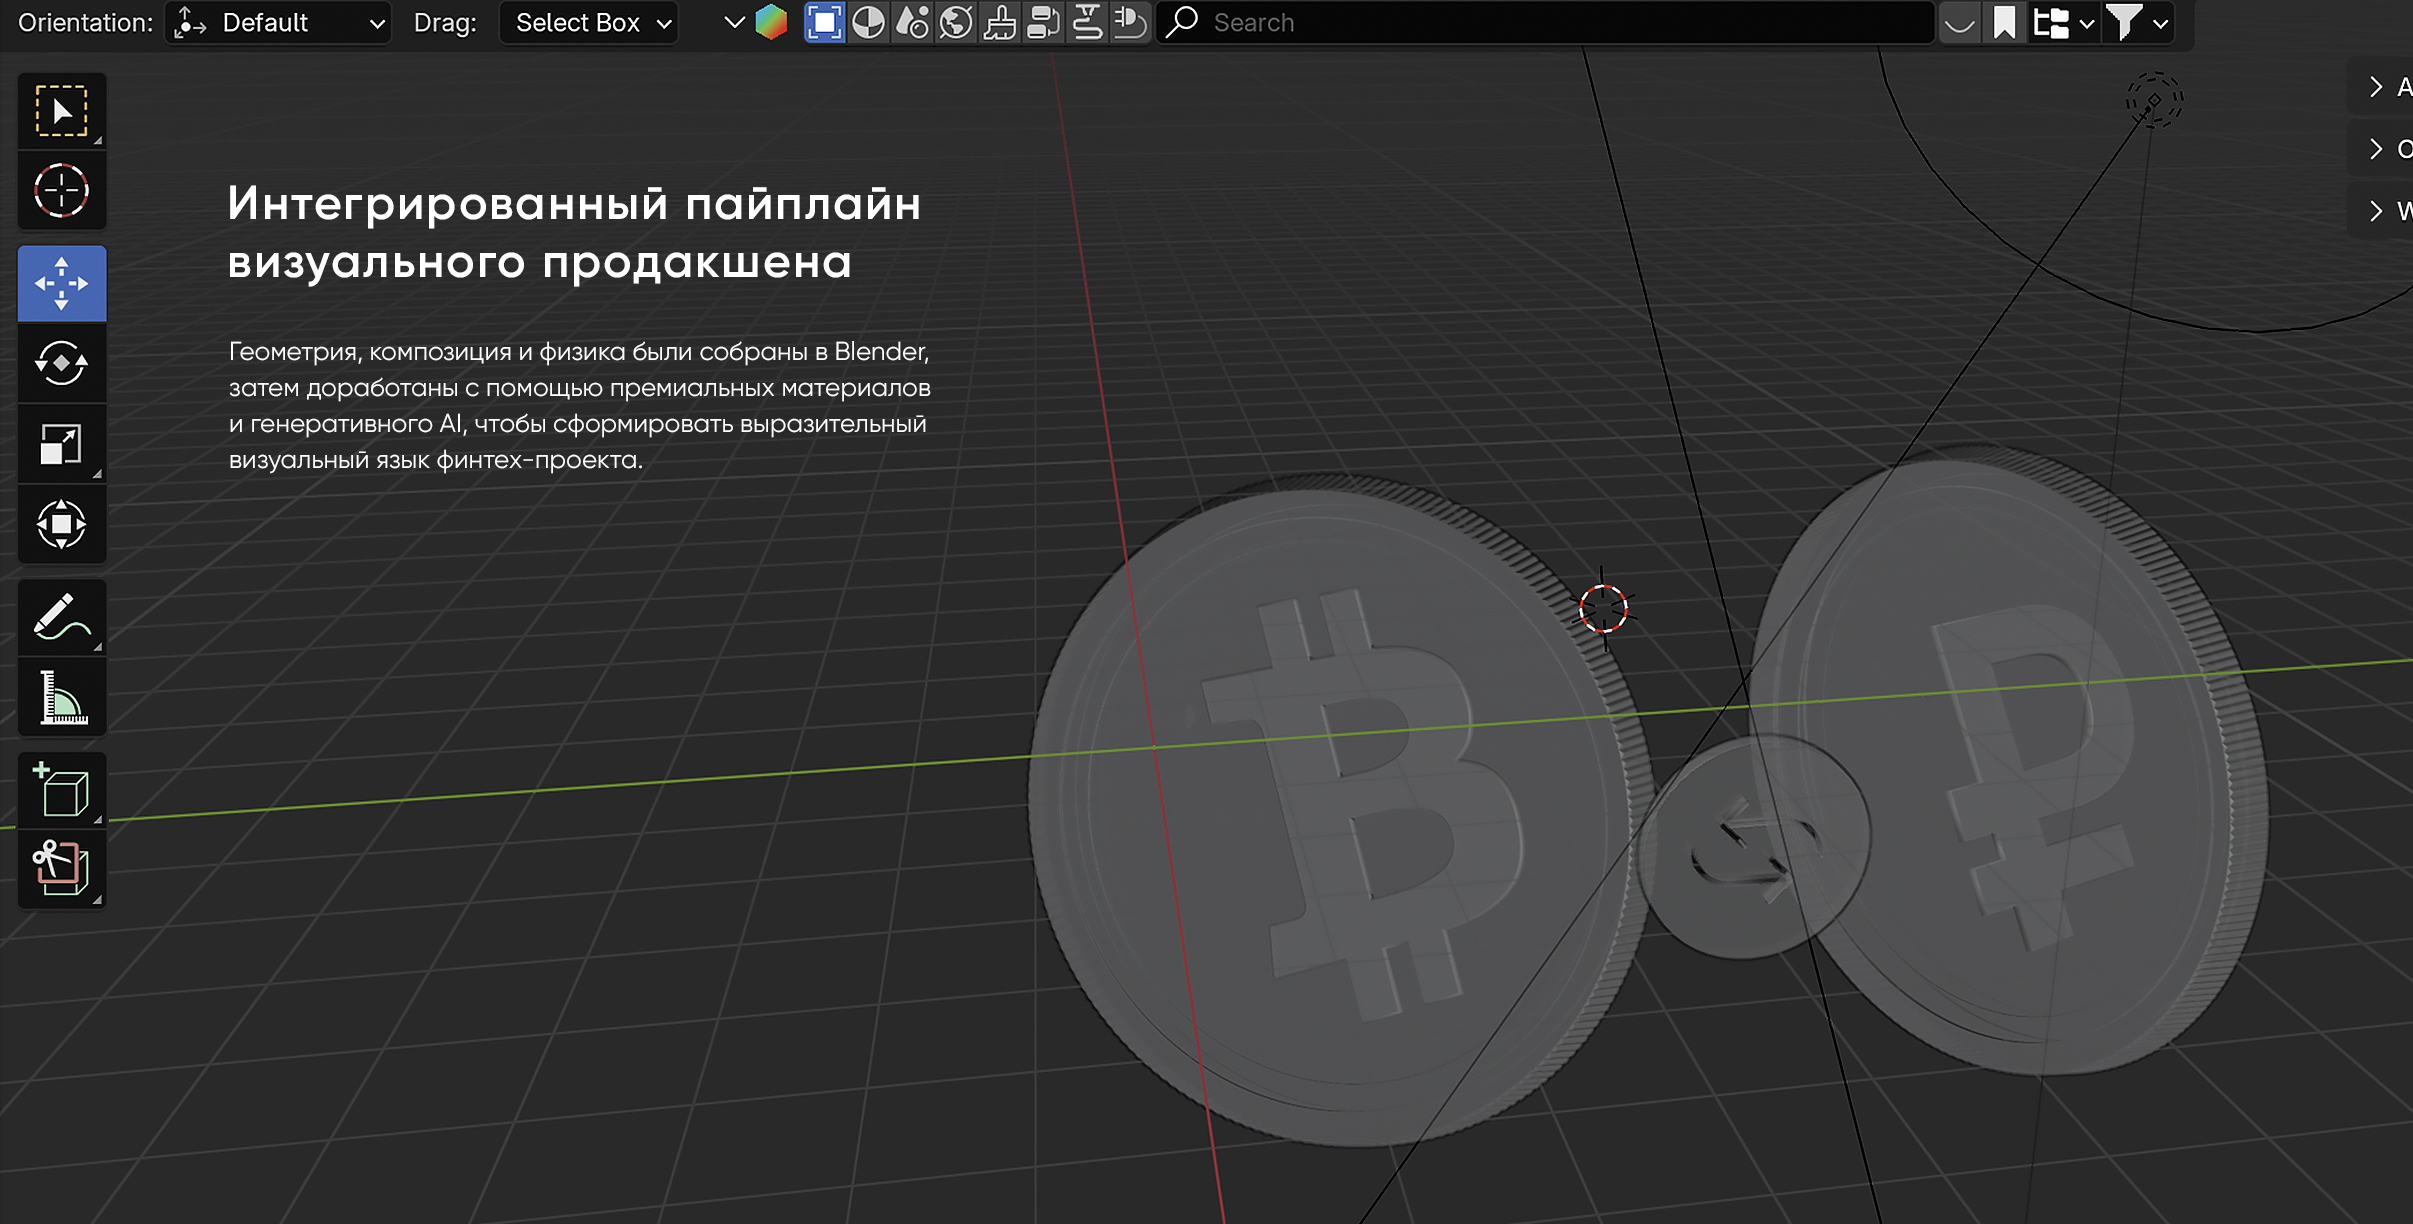Toggle the paint brush filter button

[999, 22]
